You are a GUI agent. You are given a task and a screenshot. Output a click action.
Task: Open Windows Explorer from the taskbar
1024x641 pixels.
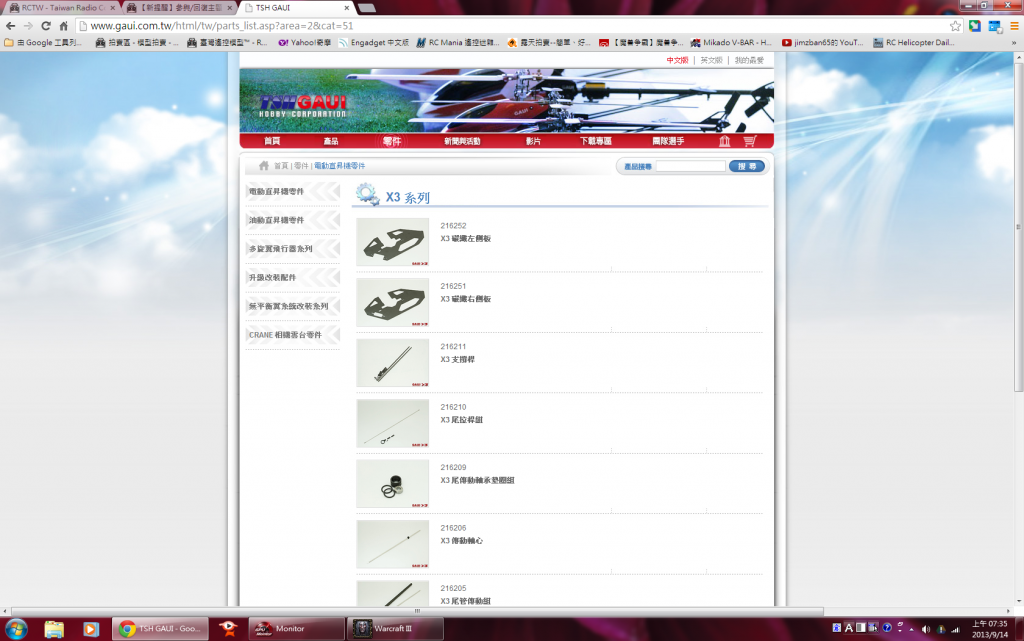[x=54, y=629]
